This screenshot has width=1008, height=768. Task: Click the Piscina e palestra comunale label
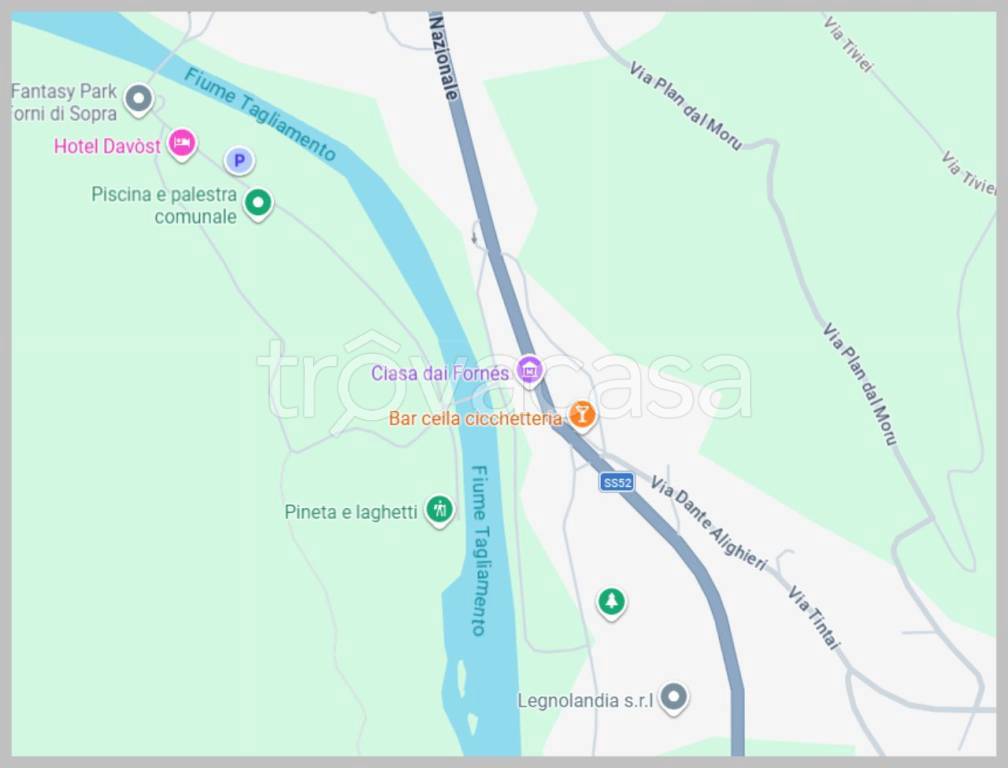click(164, 205)
